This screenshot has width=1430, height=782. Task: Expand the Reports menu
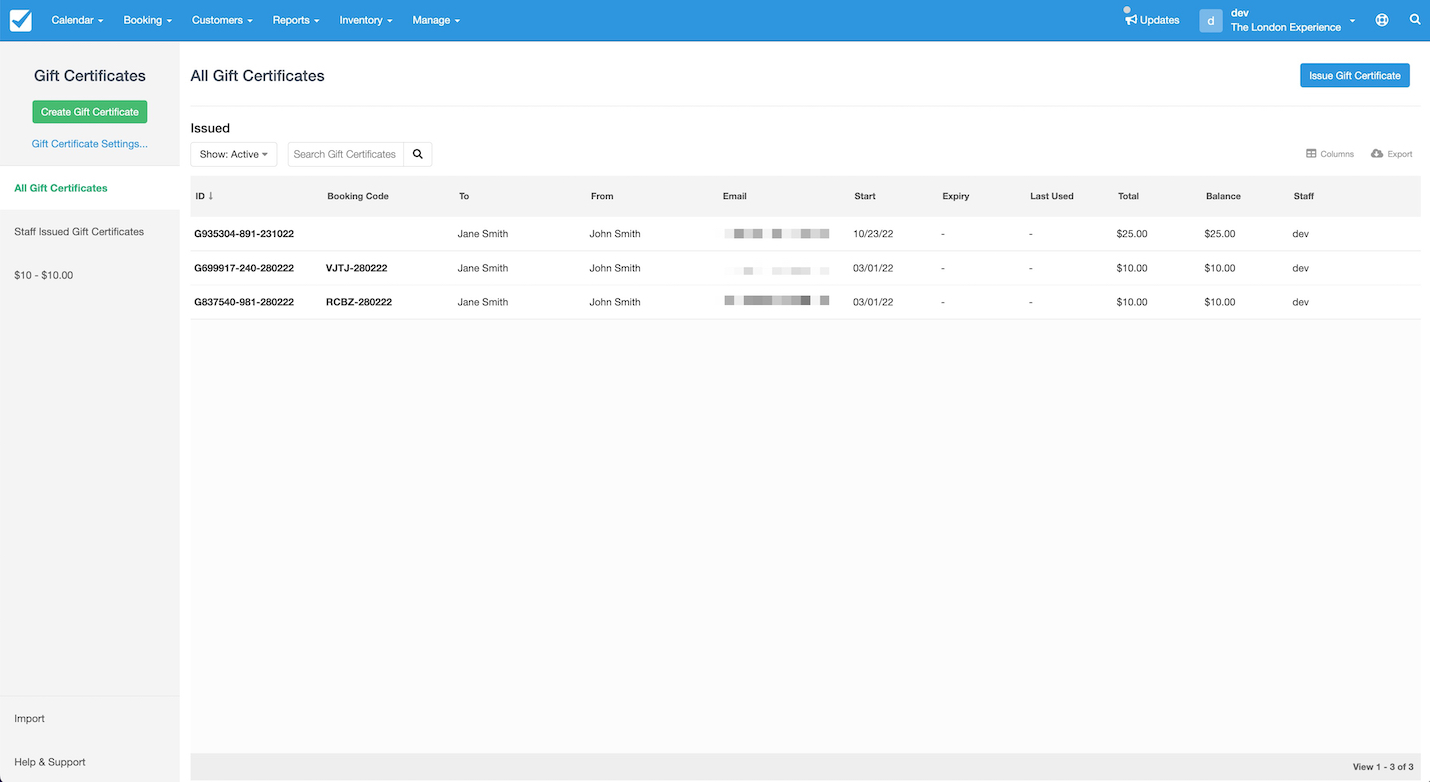tap(296, 20)
